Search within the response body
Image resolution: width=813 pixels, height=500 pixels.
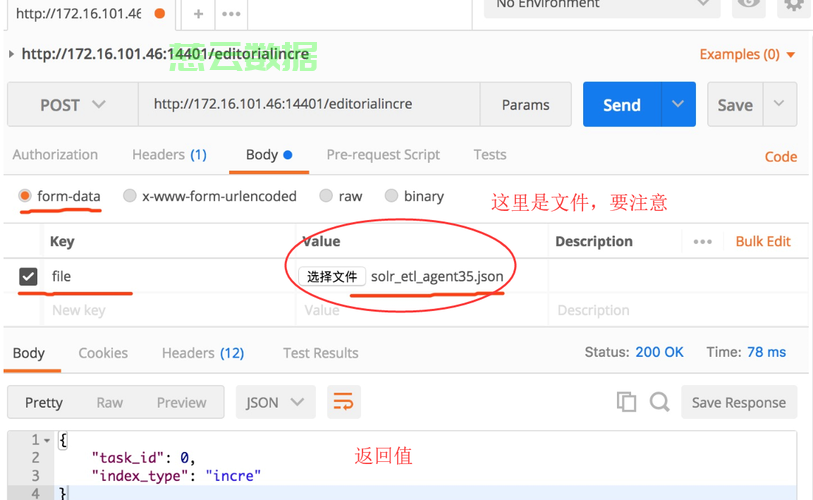pos(660,402)
